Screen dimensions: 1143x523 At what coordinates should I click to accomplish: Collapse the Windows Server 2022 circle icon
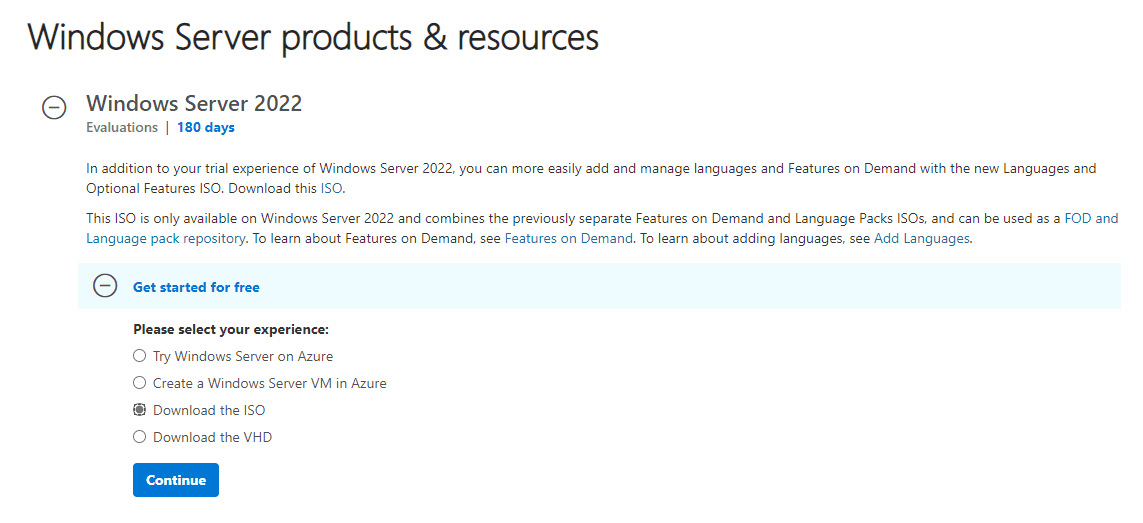coord(54,108)
